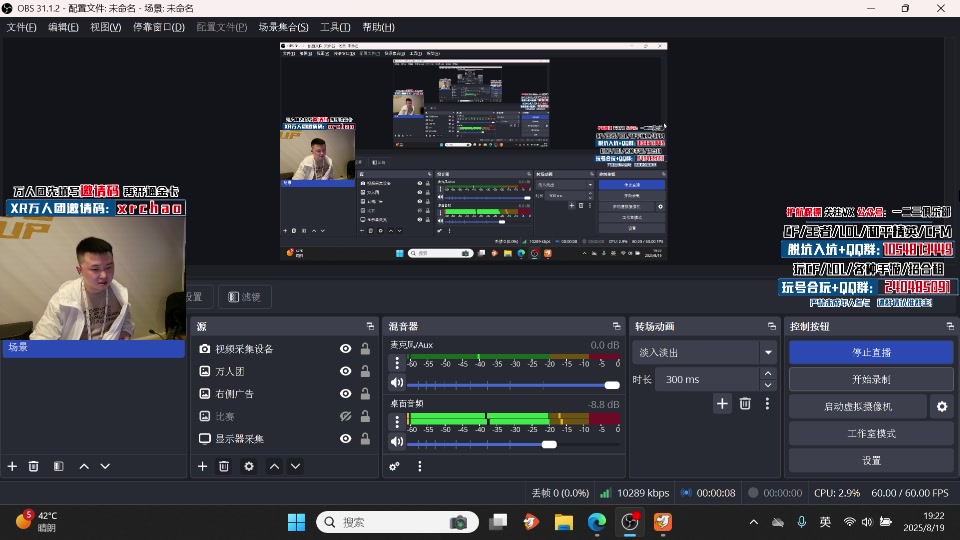
Task: Remove transition with trash icon
Action: click(745, 403)
